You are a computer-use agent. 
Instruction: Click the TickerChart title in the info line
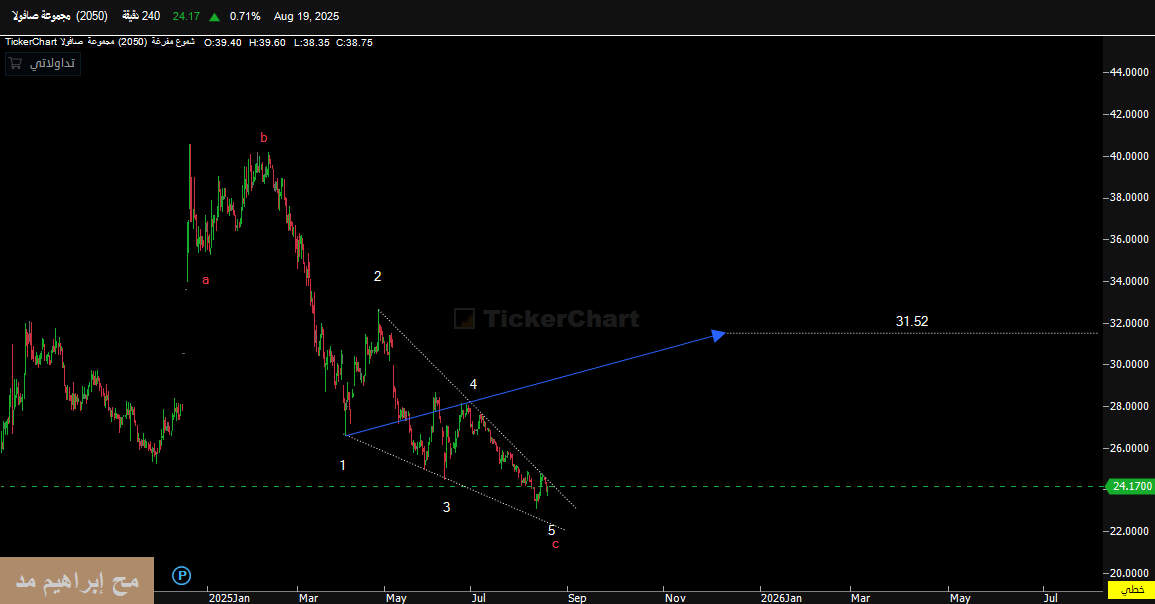tap(31, 43)
